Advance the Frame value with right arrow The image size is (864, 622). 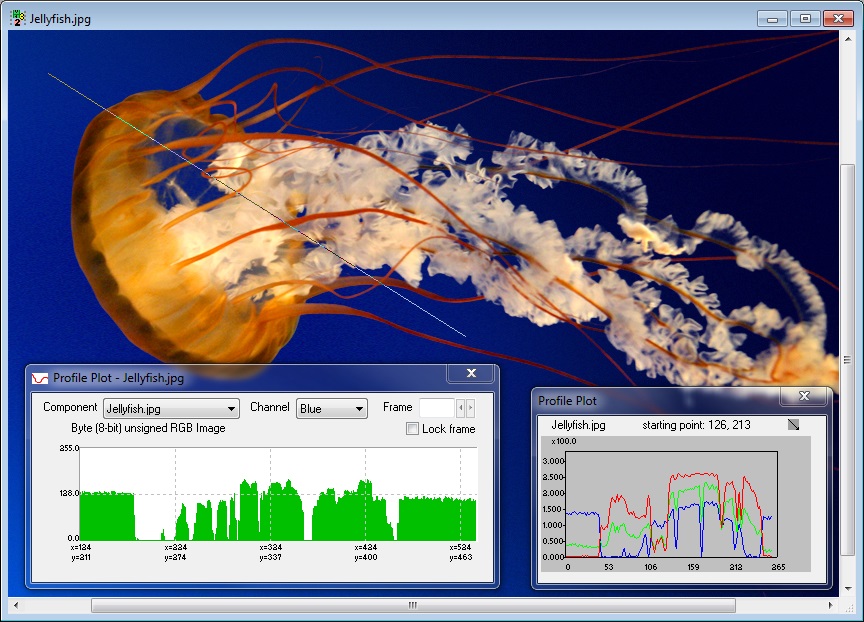click(x=471, y=408)
